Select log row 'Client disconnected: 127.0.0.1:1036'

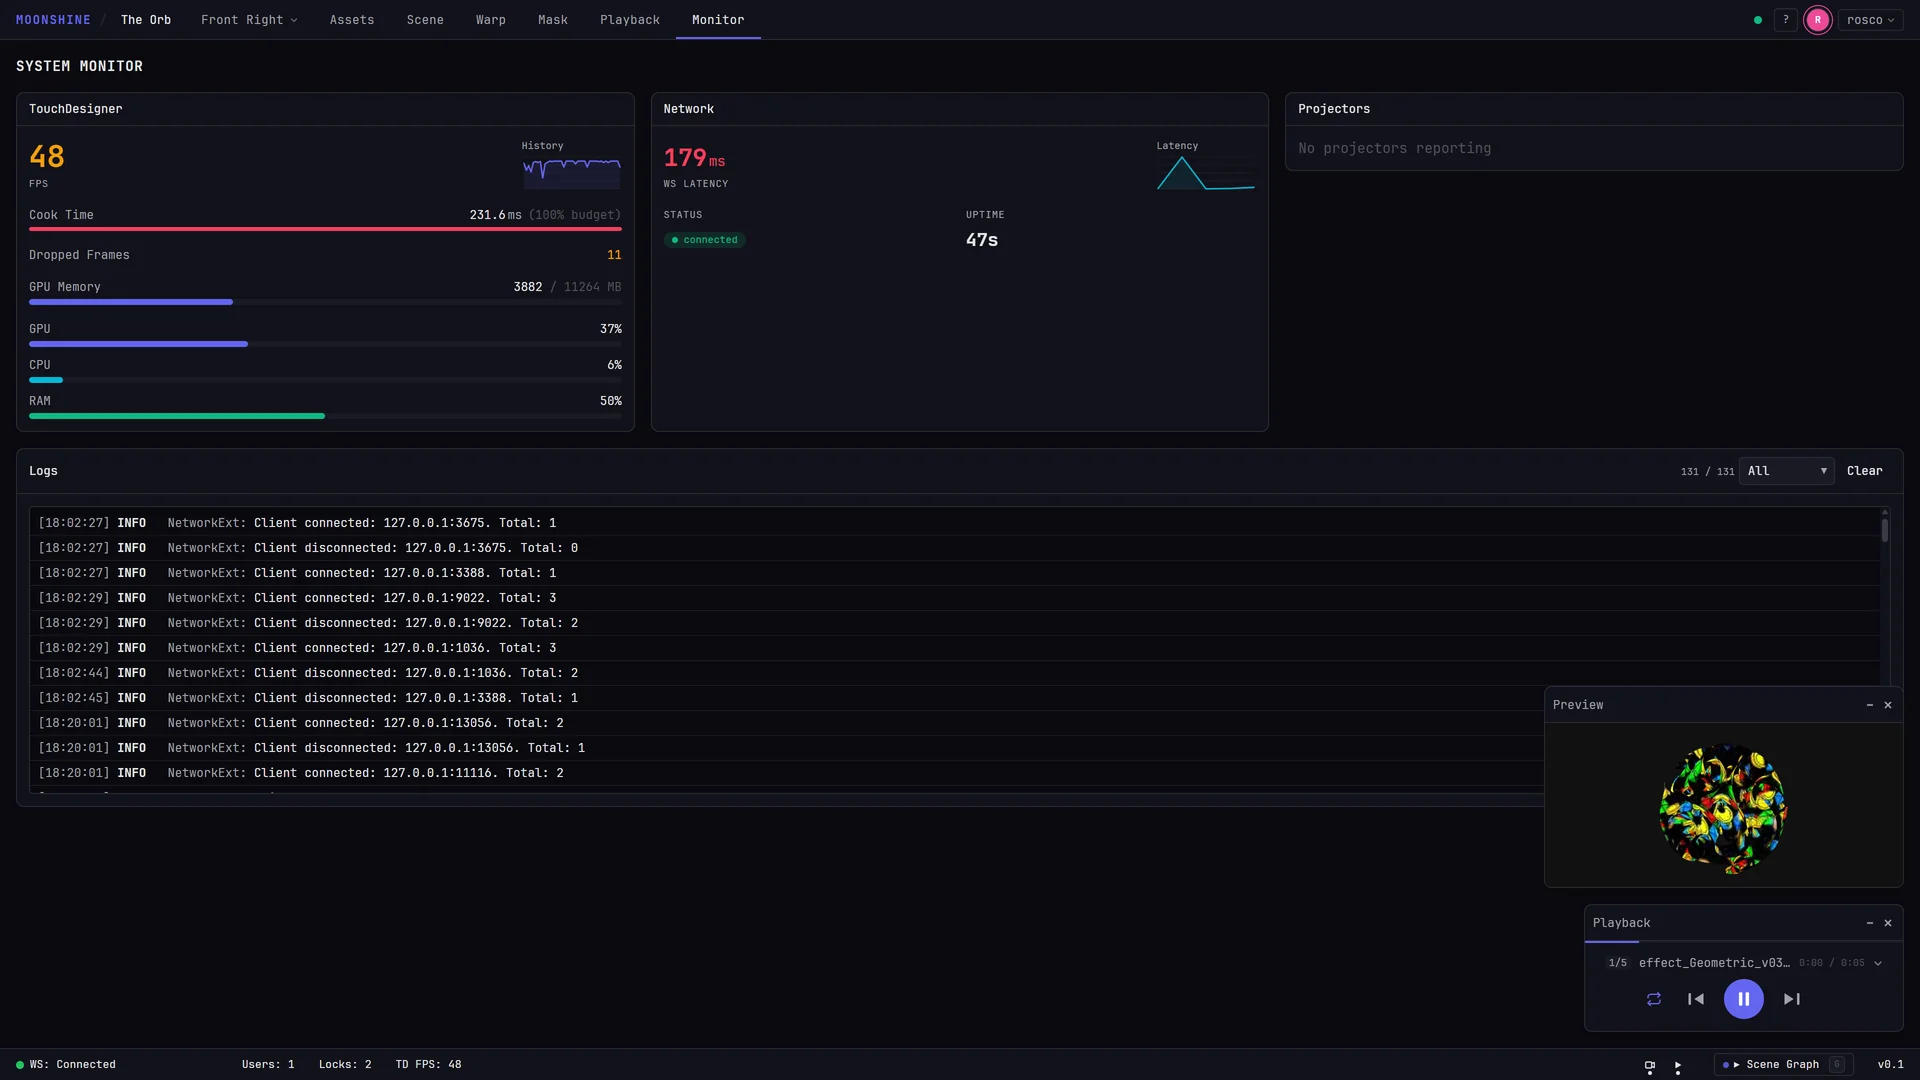(955, 673)
